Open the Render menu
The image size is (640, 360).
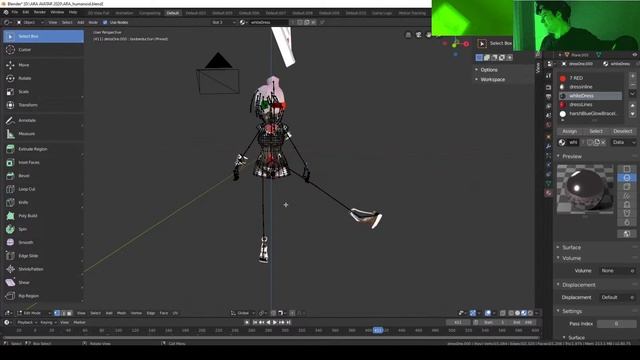(x=40, y=12)
